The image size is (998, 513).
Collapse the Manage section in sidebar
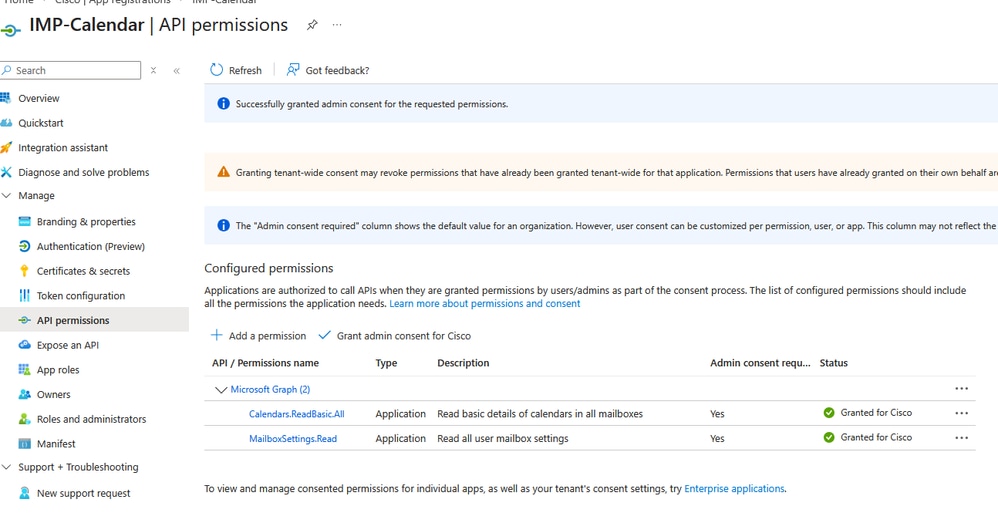[x=7, y=196]
